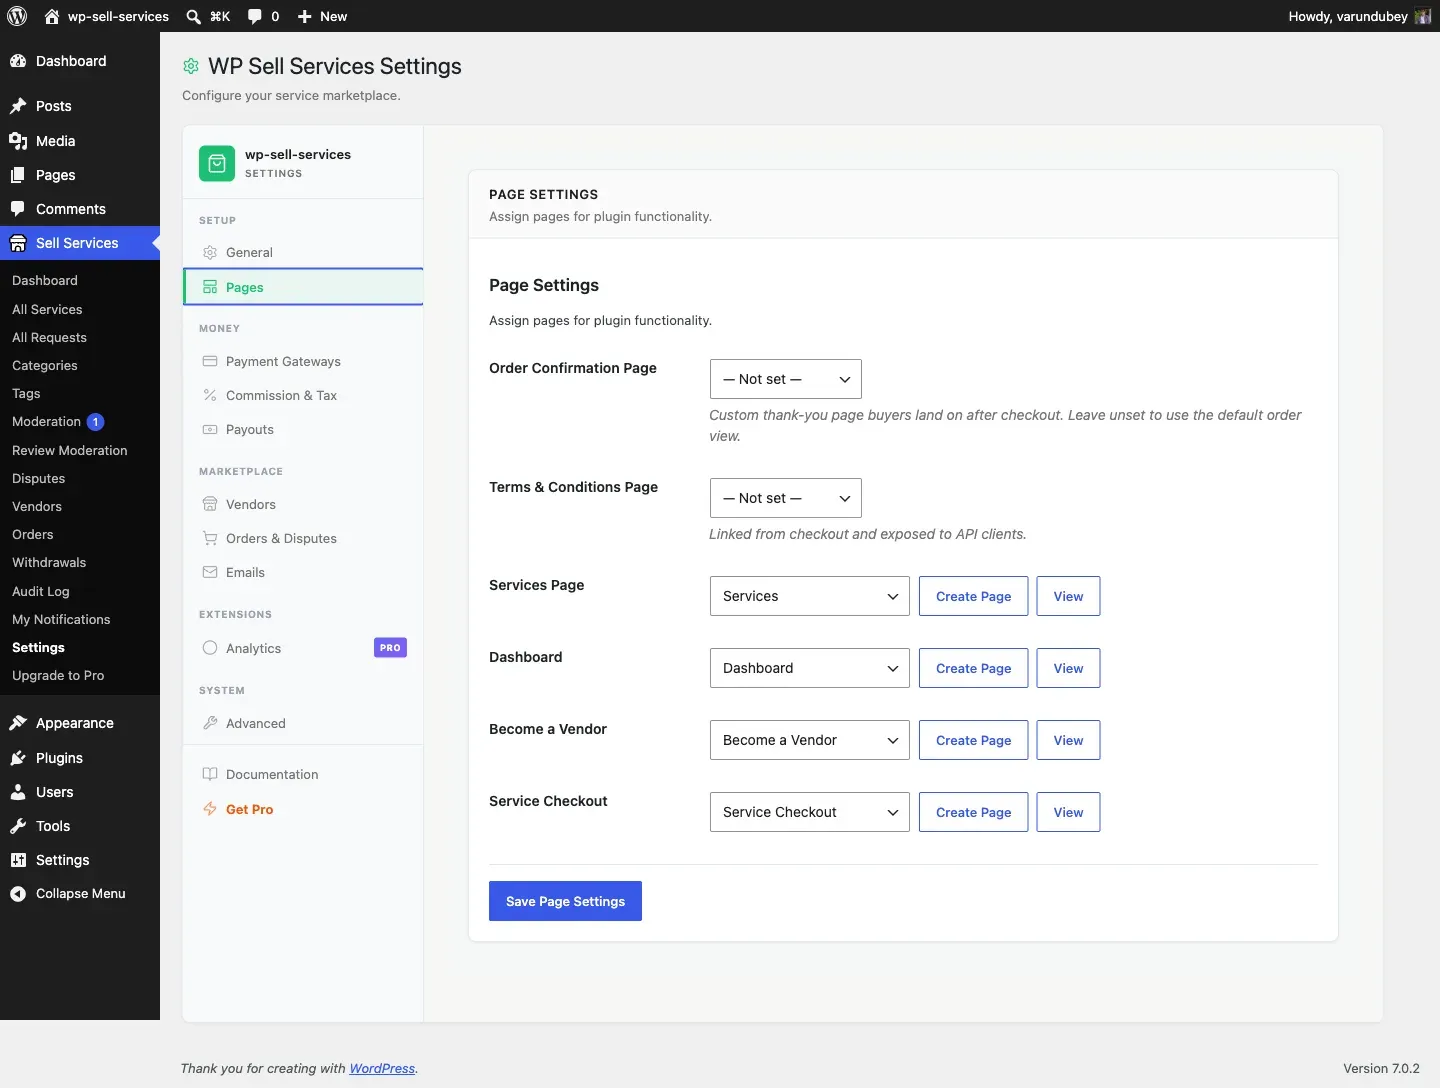Screen dimensions: 1440x1088
Task: Click Create Page for Services Page
Action: (973, 596)
